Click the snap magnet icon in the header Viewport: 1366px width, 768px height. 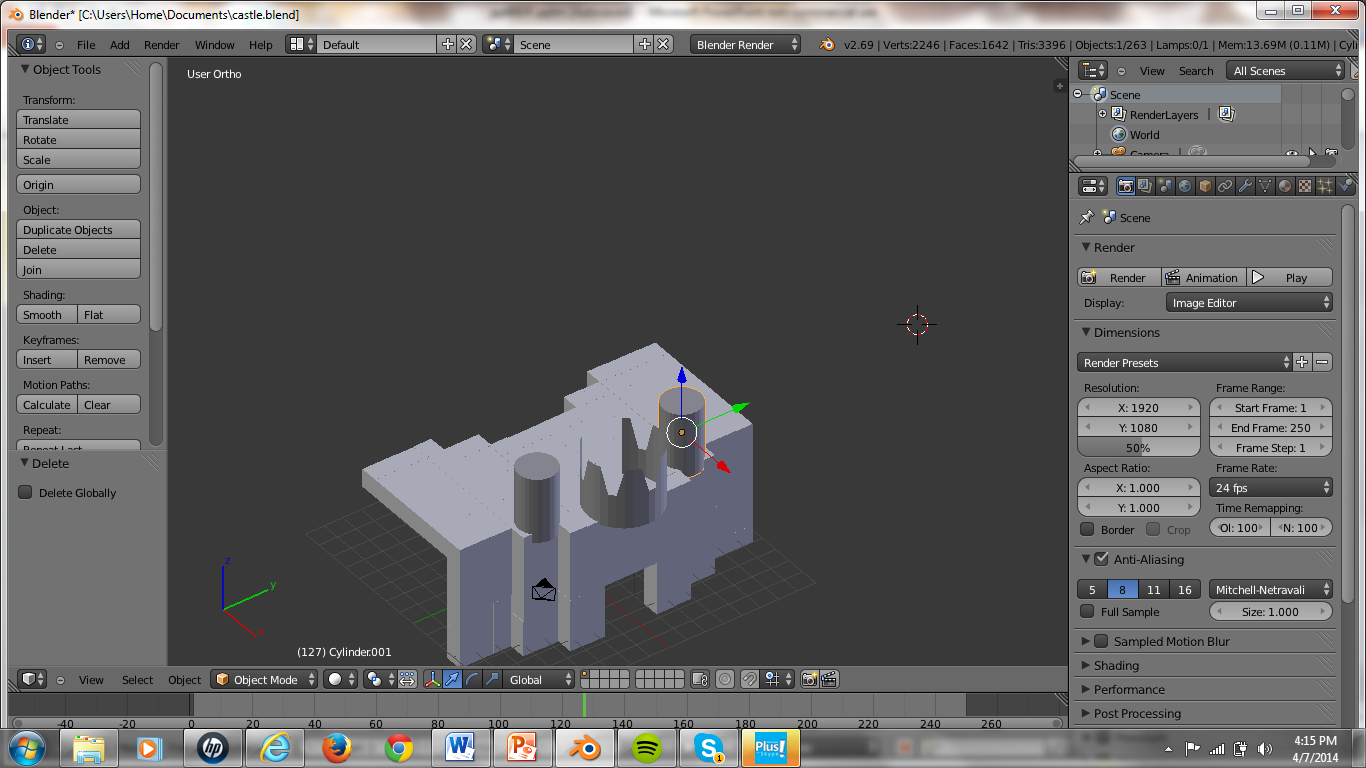[750, 679]
